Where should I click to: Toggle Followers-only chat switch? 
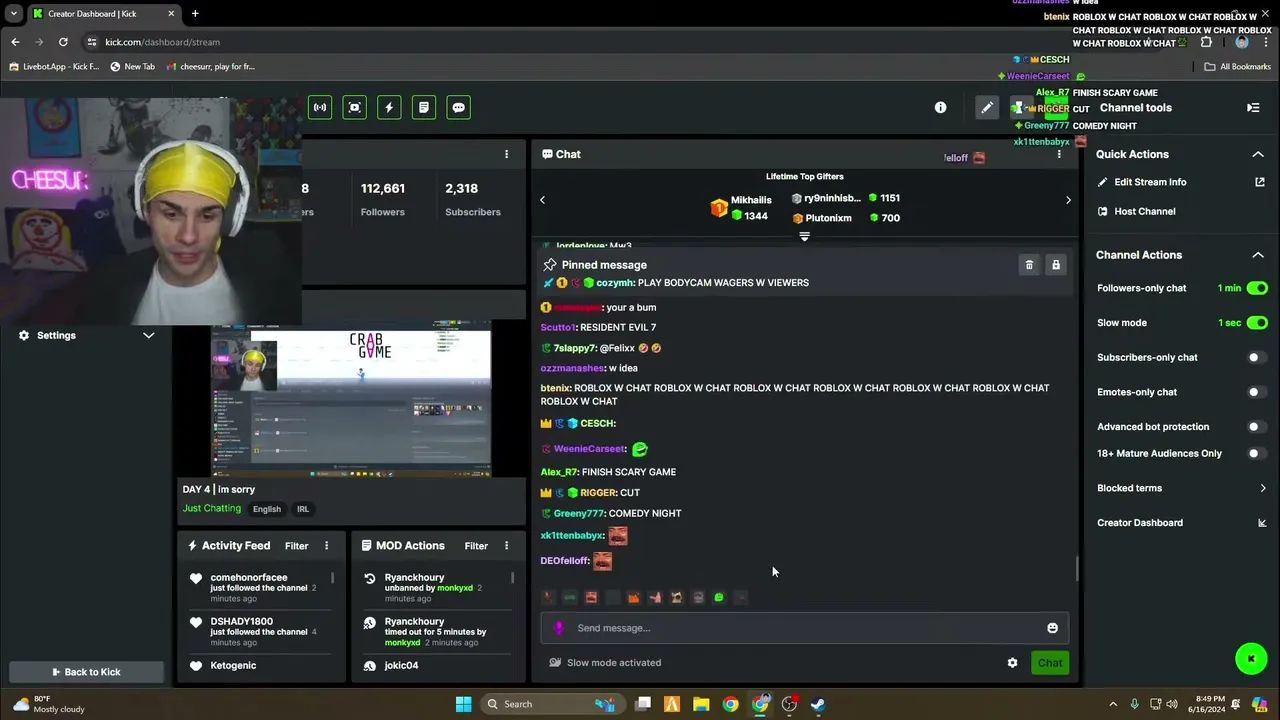(1257, 288)
